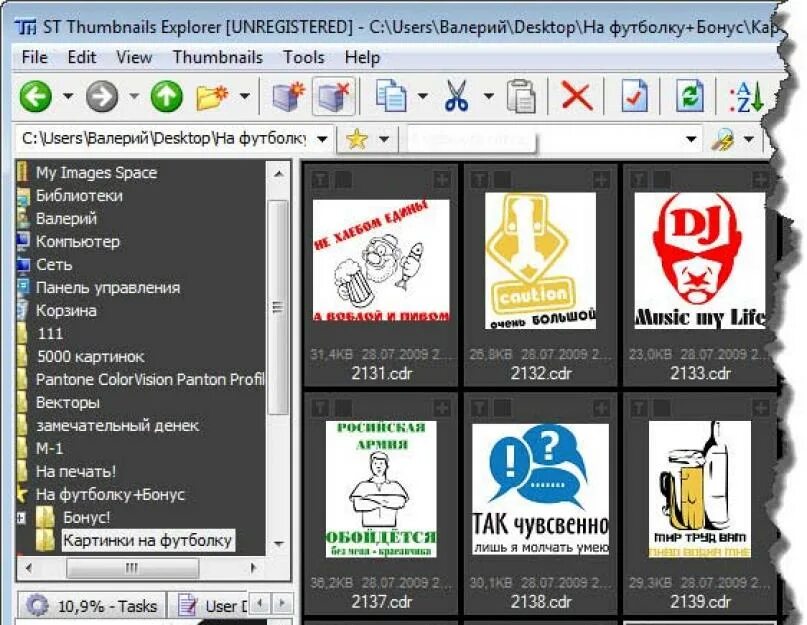Click the new cube with orange star icon

point(288,96)
